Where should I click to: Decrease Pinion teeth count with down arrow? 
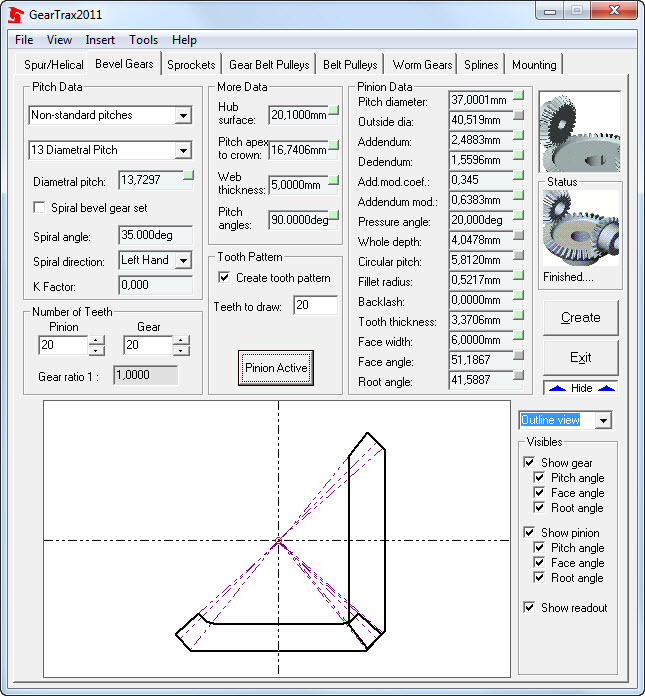coord(96,350)
